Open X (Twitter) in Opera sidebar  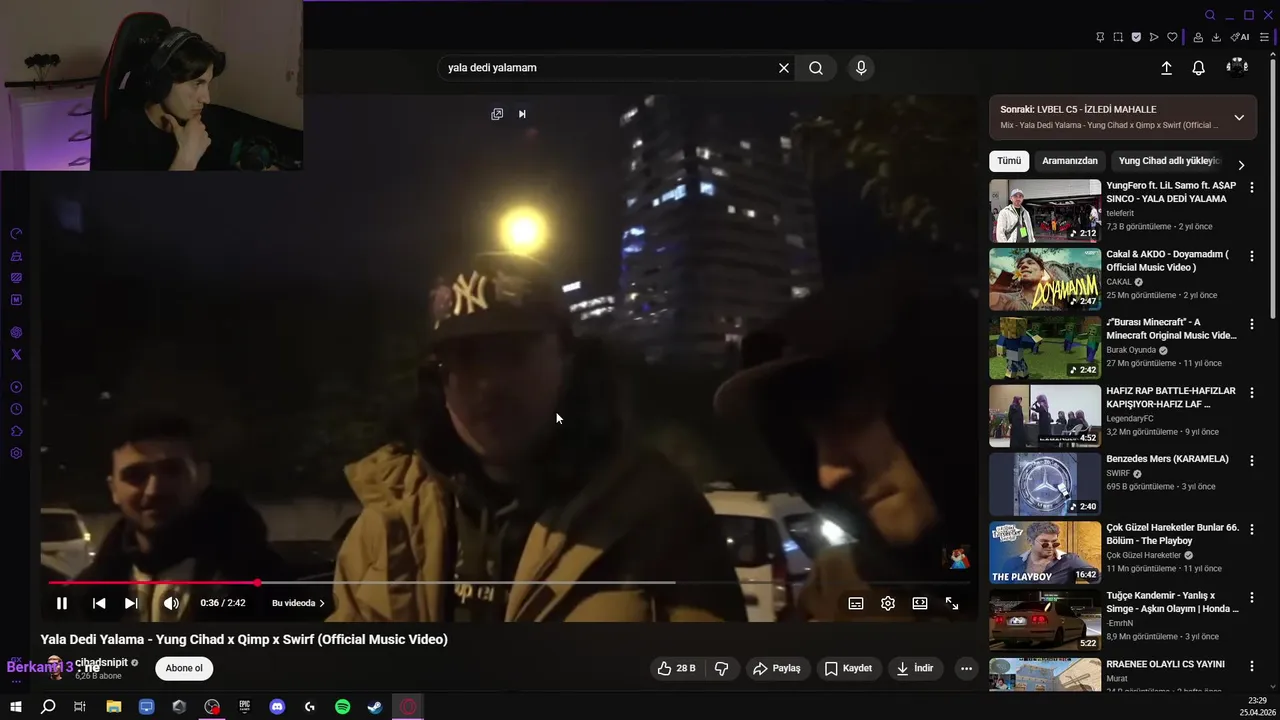(x=16, y=354)
